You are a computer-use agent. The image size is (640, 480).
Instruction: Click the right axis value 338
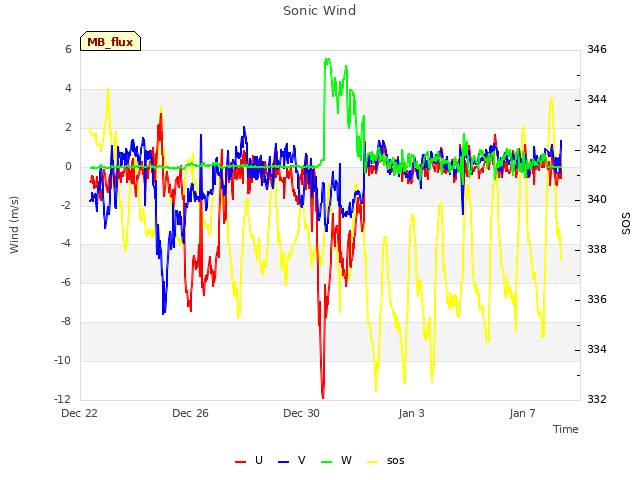point(597,249)
